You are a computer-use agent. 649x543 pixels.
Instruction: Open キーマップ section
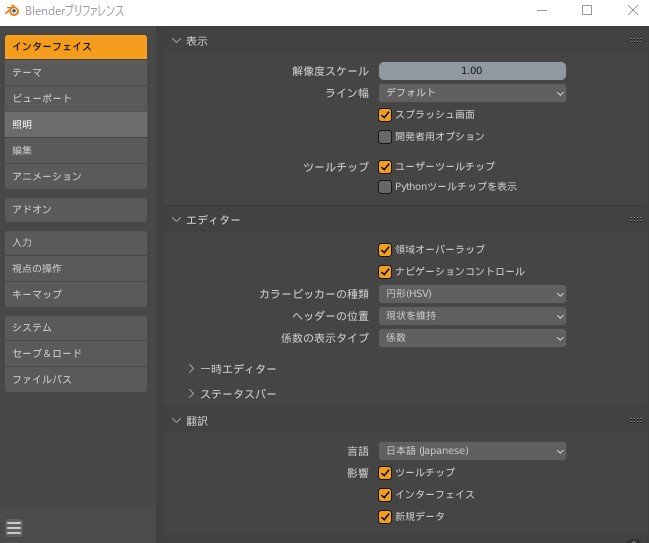[76, 295]
